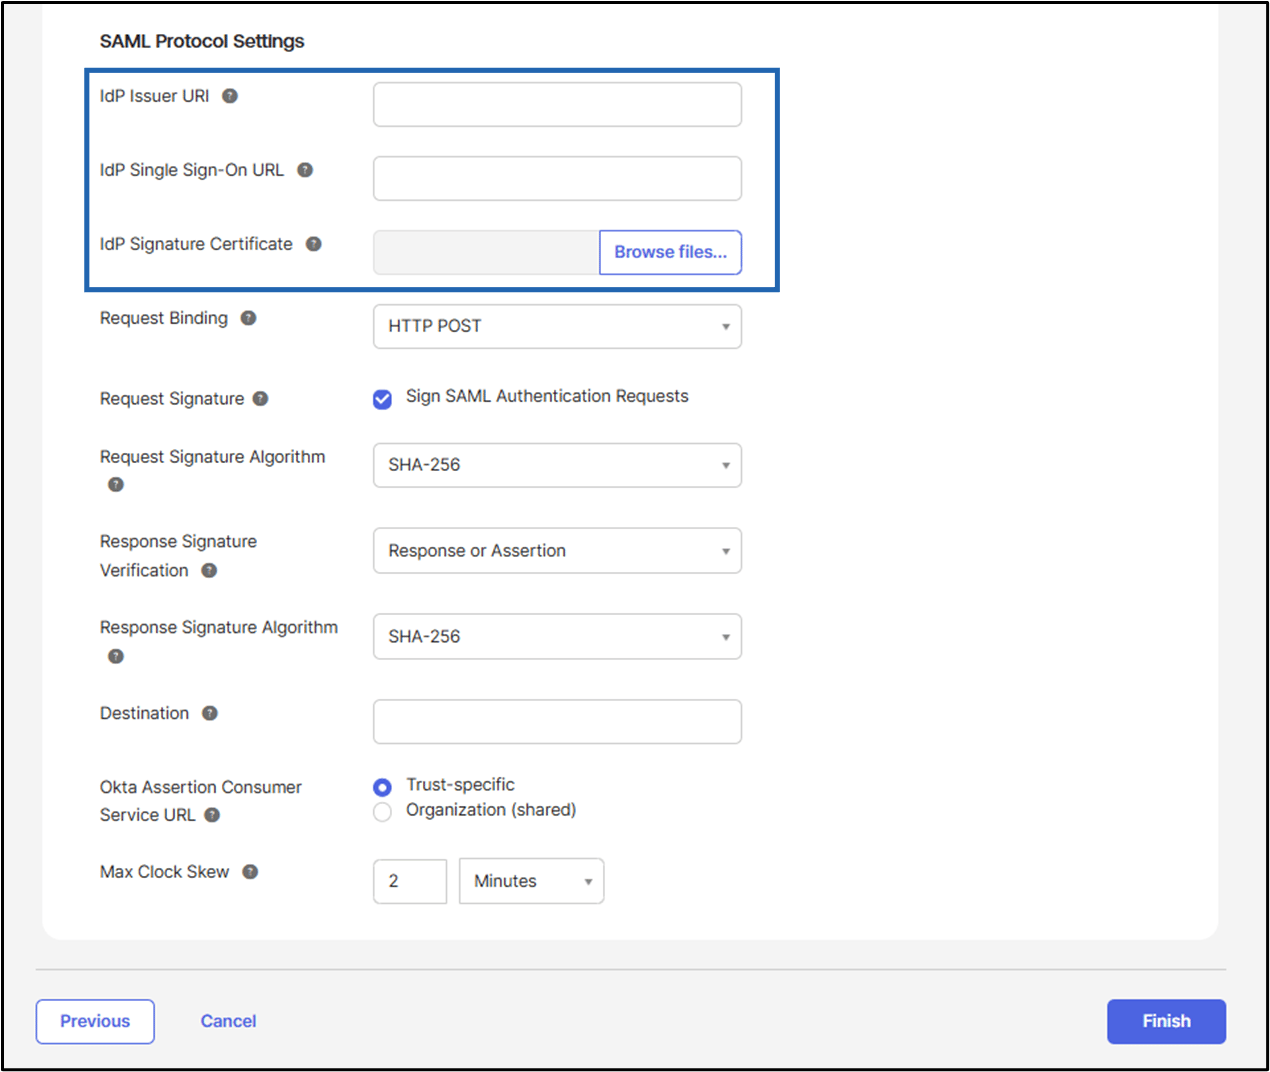Screen dimensions: 1270x1072
Task: Click Browse files... for the signature certificate
Action: point(670,252)
